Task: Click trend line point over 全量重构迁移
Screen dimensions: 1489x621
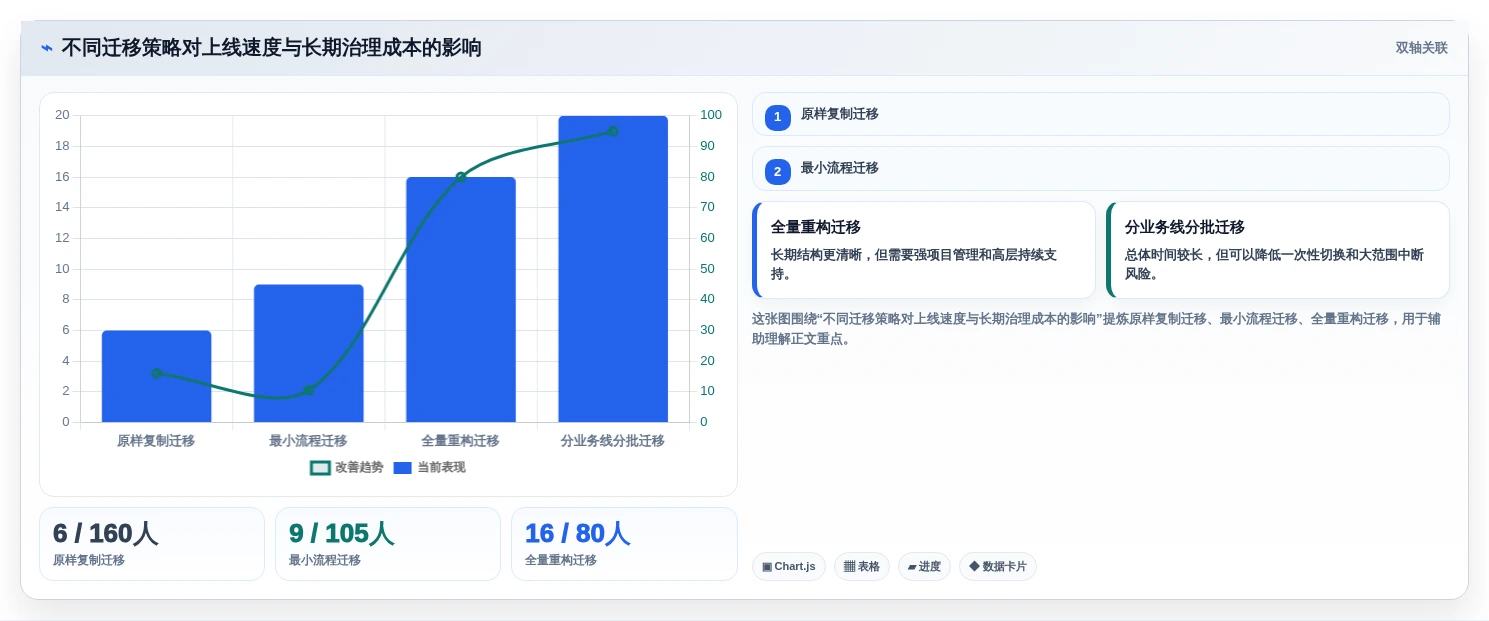Action: [461, 177]
